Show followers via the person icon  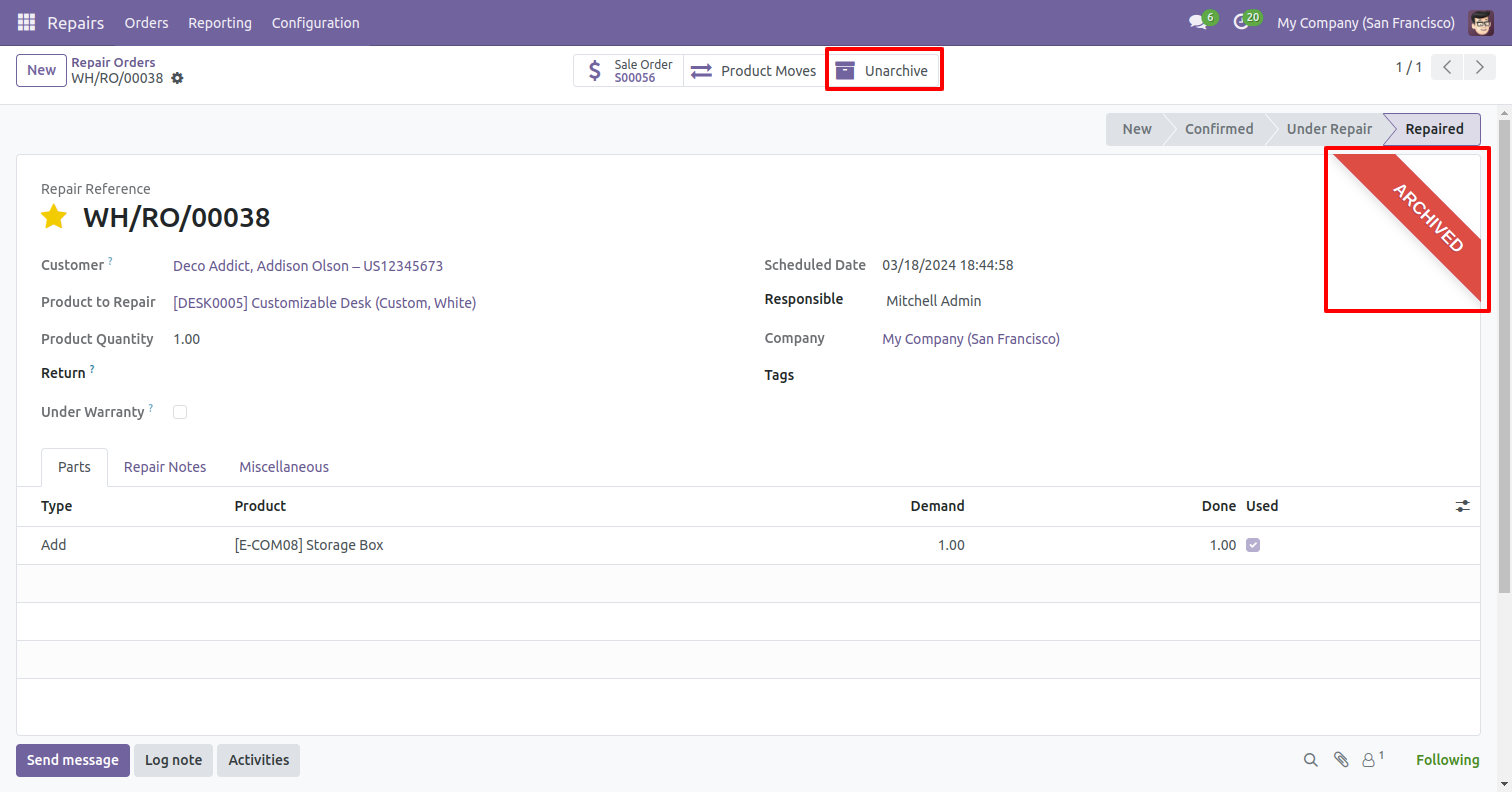tap(1368, 760)
